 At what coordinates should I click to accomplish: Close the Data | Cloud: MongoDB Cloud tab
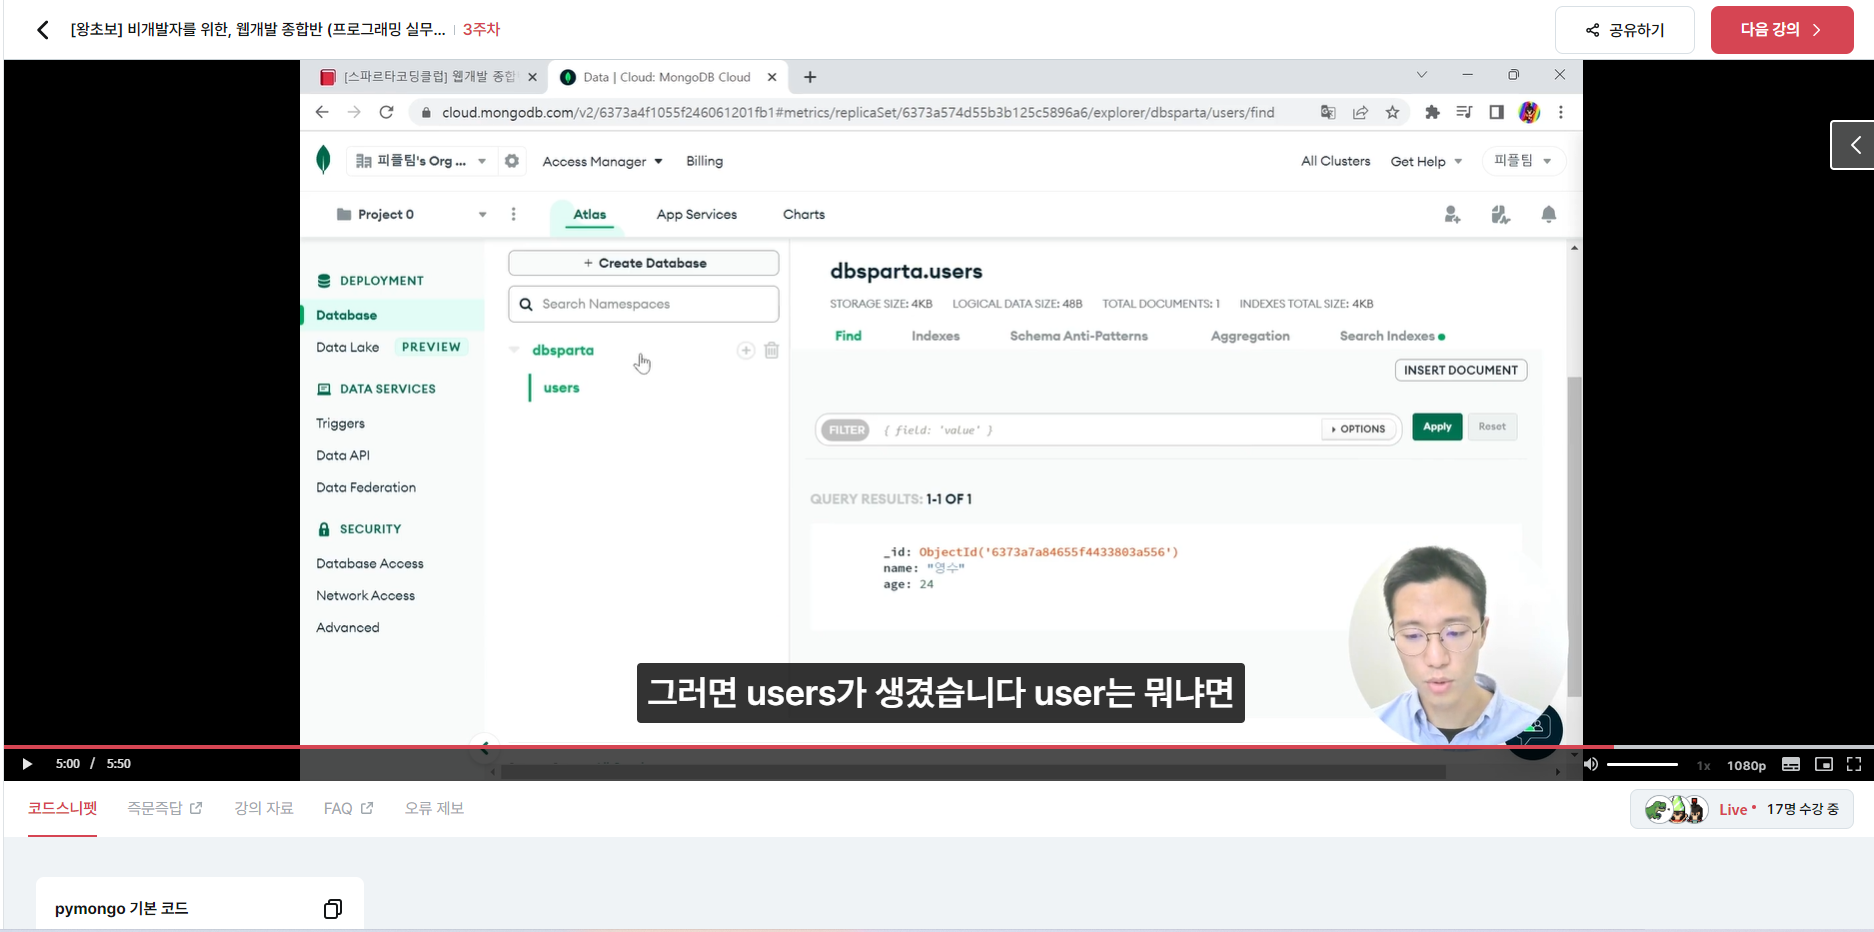772,77
